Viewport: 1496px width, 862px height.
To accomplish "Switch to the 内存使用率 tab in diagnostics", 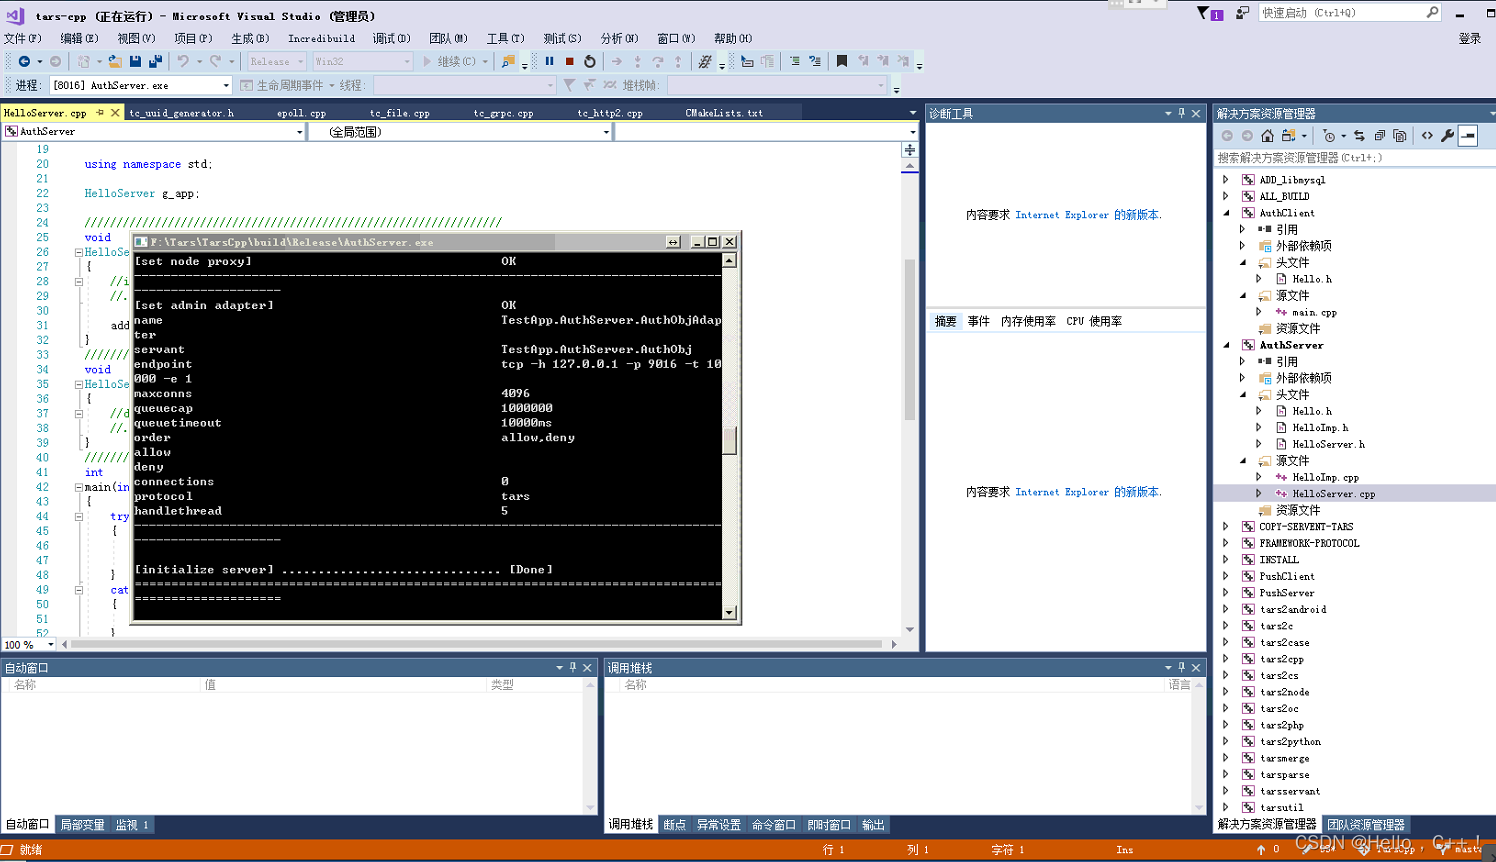I will pyautogui.click(x=1028, y=321).
